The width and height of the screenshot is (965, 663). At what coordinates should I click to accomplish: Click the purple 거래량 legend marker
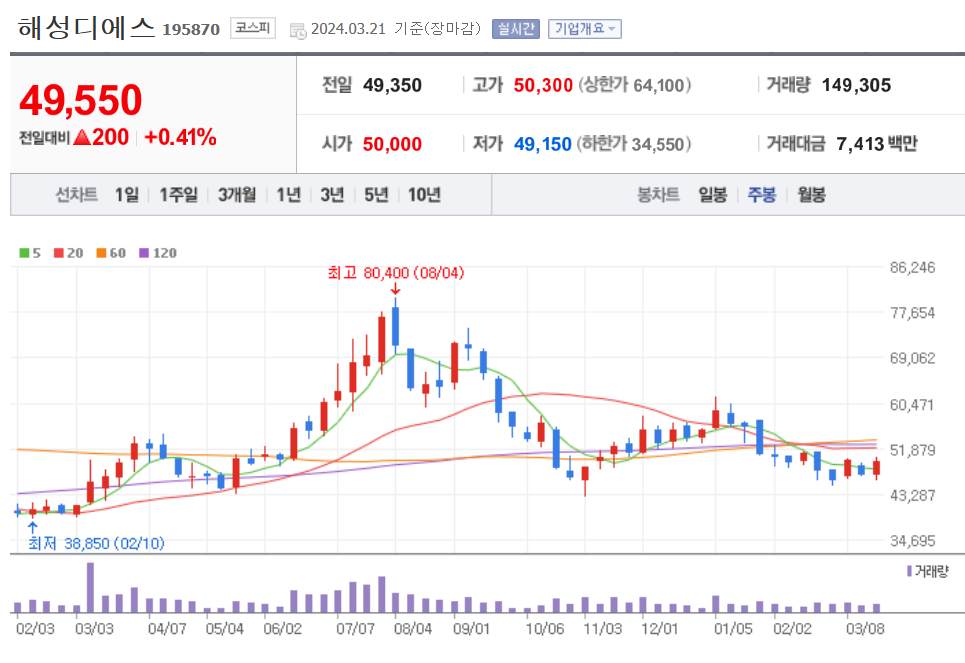tap(910, 571)
